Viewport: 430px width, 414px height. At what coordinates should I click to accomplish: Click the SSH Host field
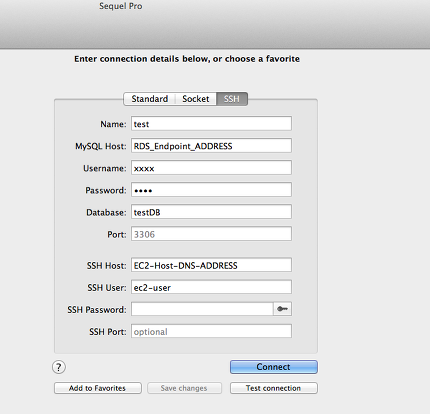[x=211, y=265]
